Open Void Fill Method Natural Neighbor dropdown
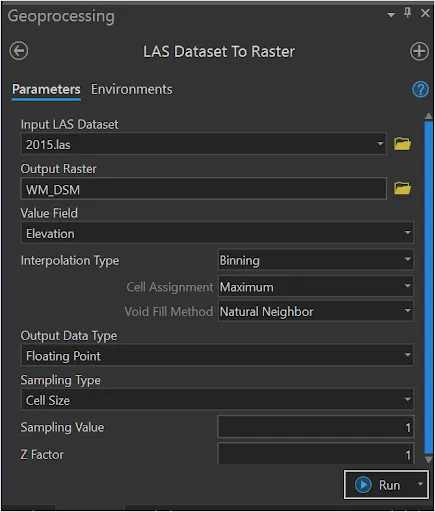This screenshot has width=435, height=512. coord(316,311)
